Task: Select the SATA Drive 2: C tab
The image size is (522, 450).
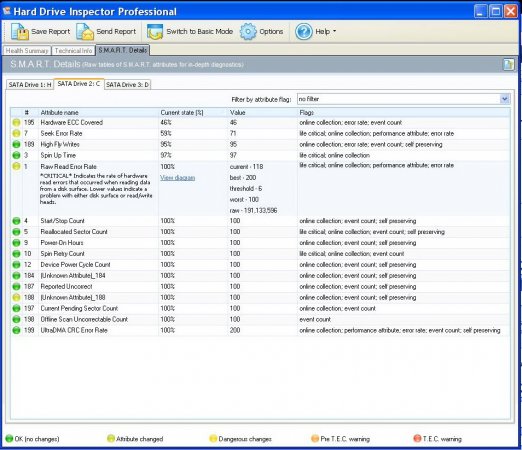Action: [79, 84]
